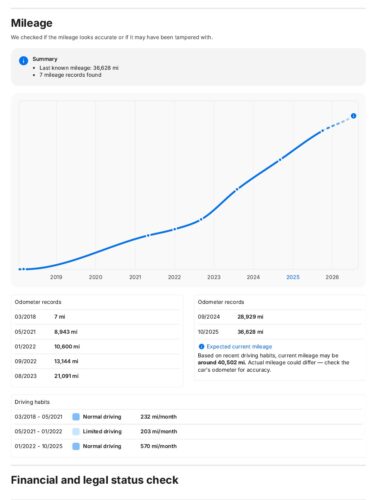This screenshot has height=500, width=376.
Task: Click the expected mileage marker on chart
Action: tap(353, 116)
